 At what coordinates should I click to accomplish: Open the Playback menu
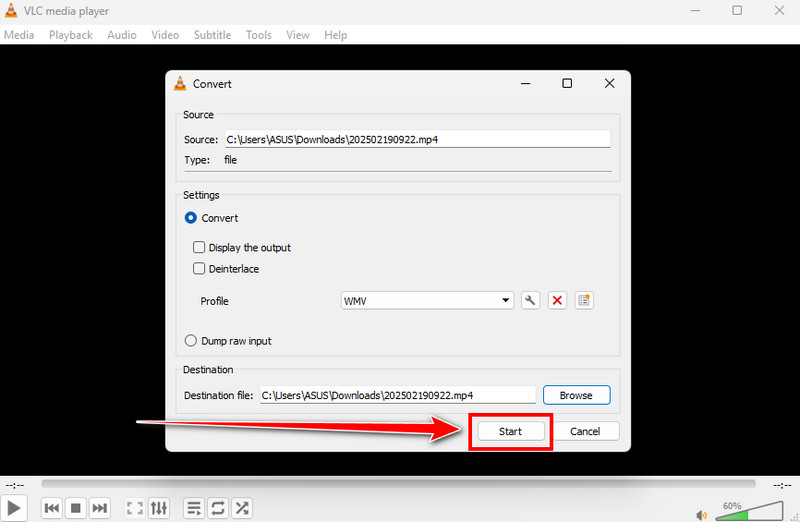[70, 35]
